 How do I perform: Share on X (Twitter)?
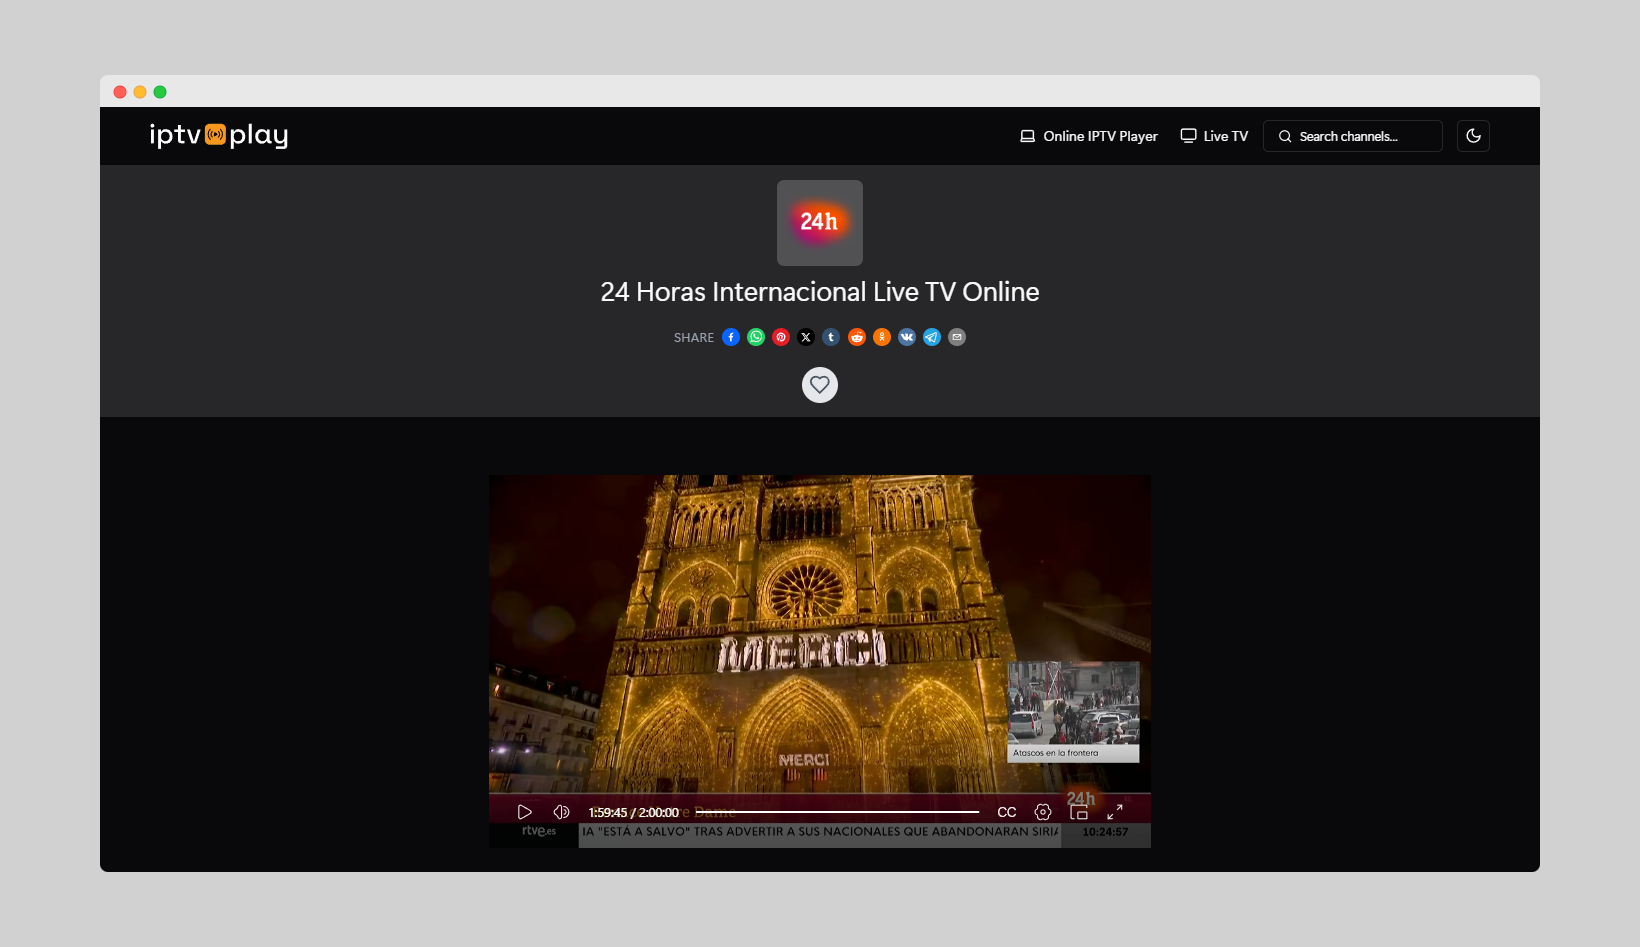(x=806, y=337)
